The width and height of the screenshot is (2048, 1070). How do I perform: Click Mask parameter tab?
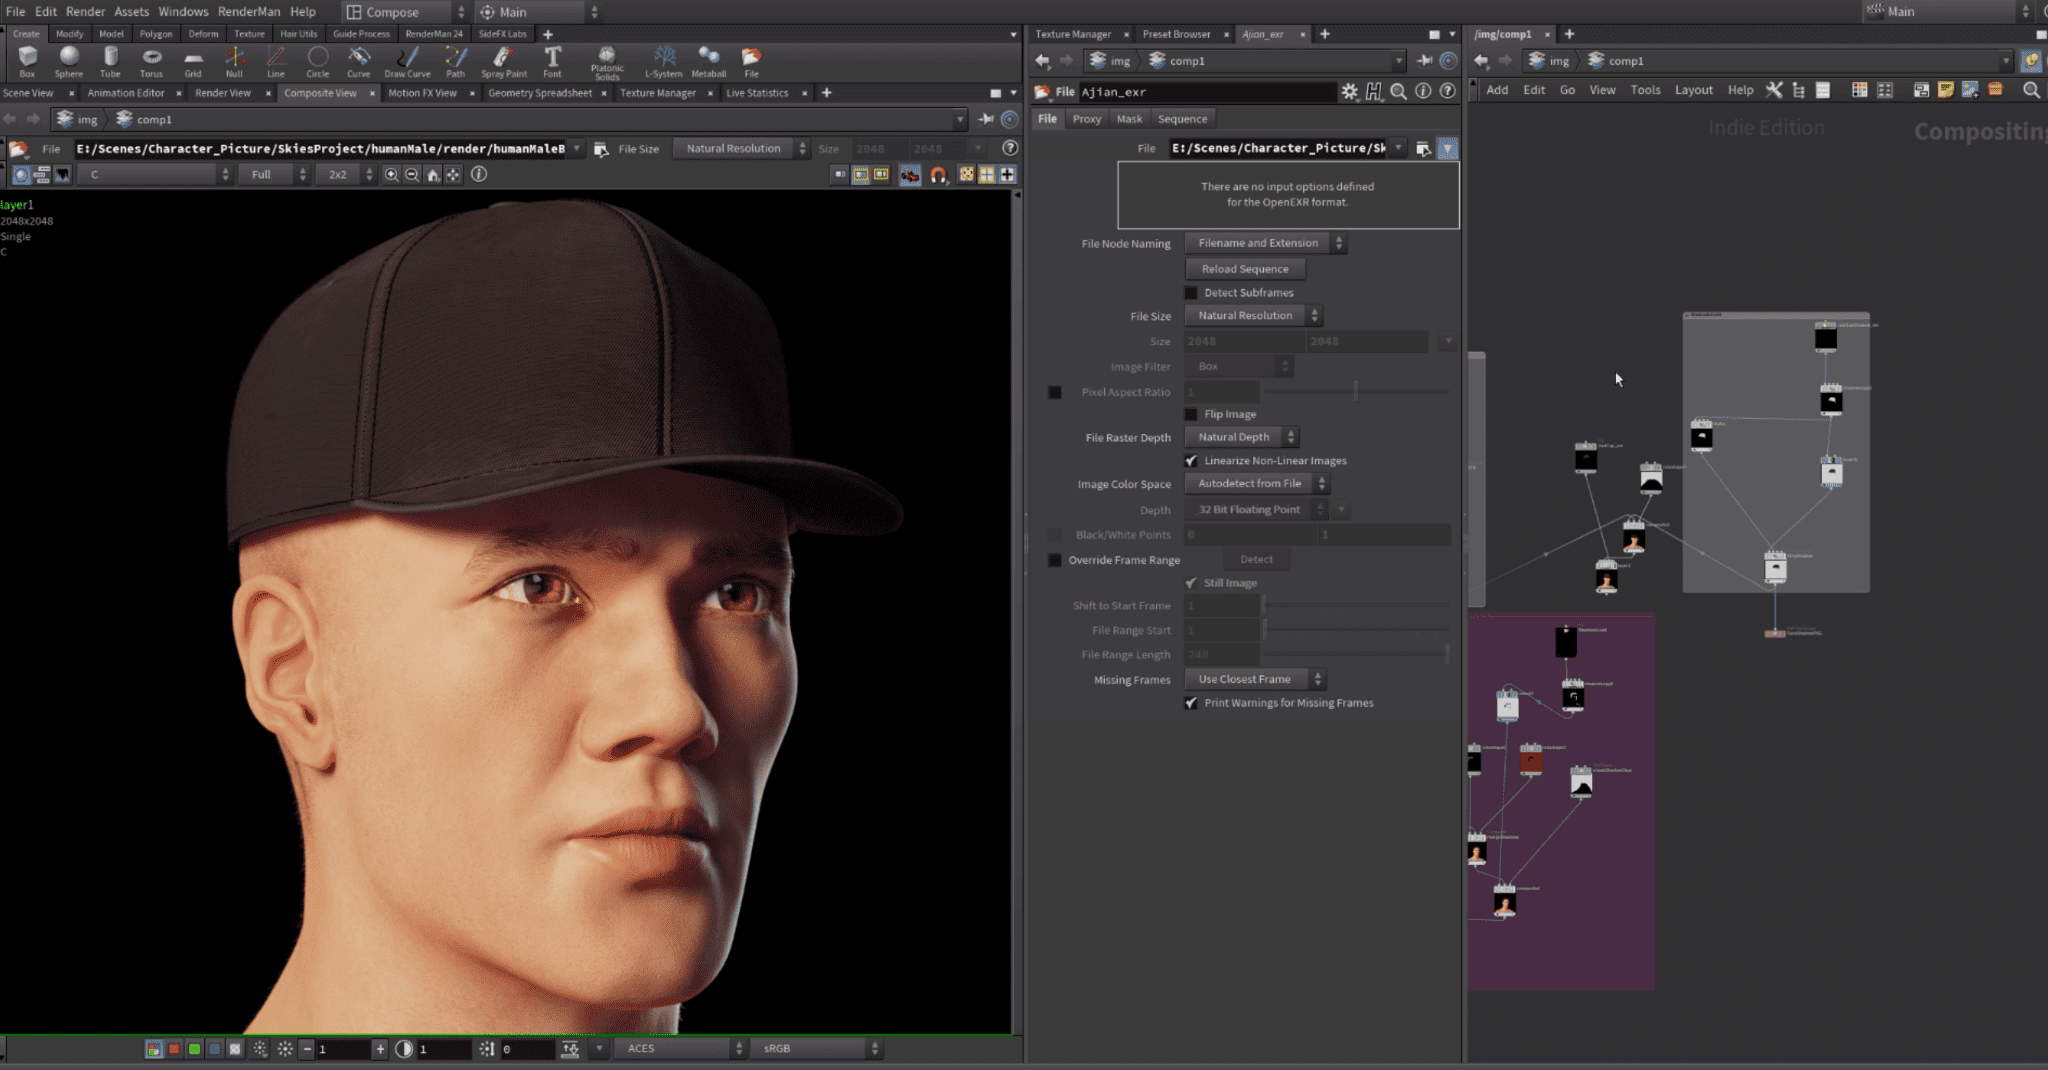pos(1129,119)
